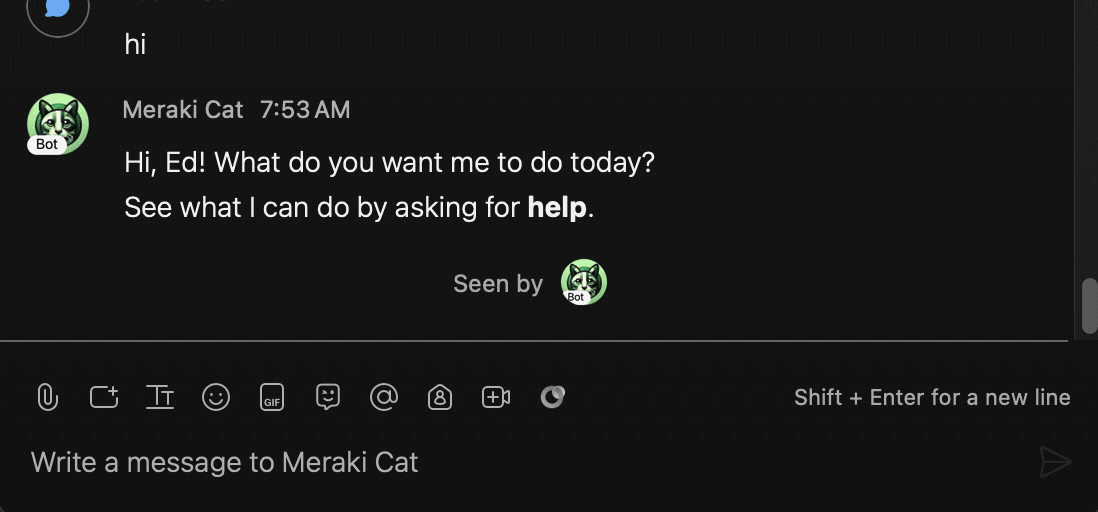1098x512 pixels.
Task: Share personal room link icon
Action: point(440,397)
